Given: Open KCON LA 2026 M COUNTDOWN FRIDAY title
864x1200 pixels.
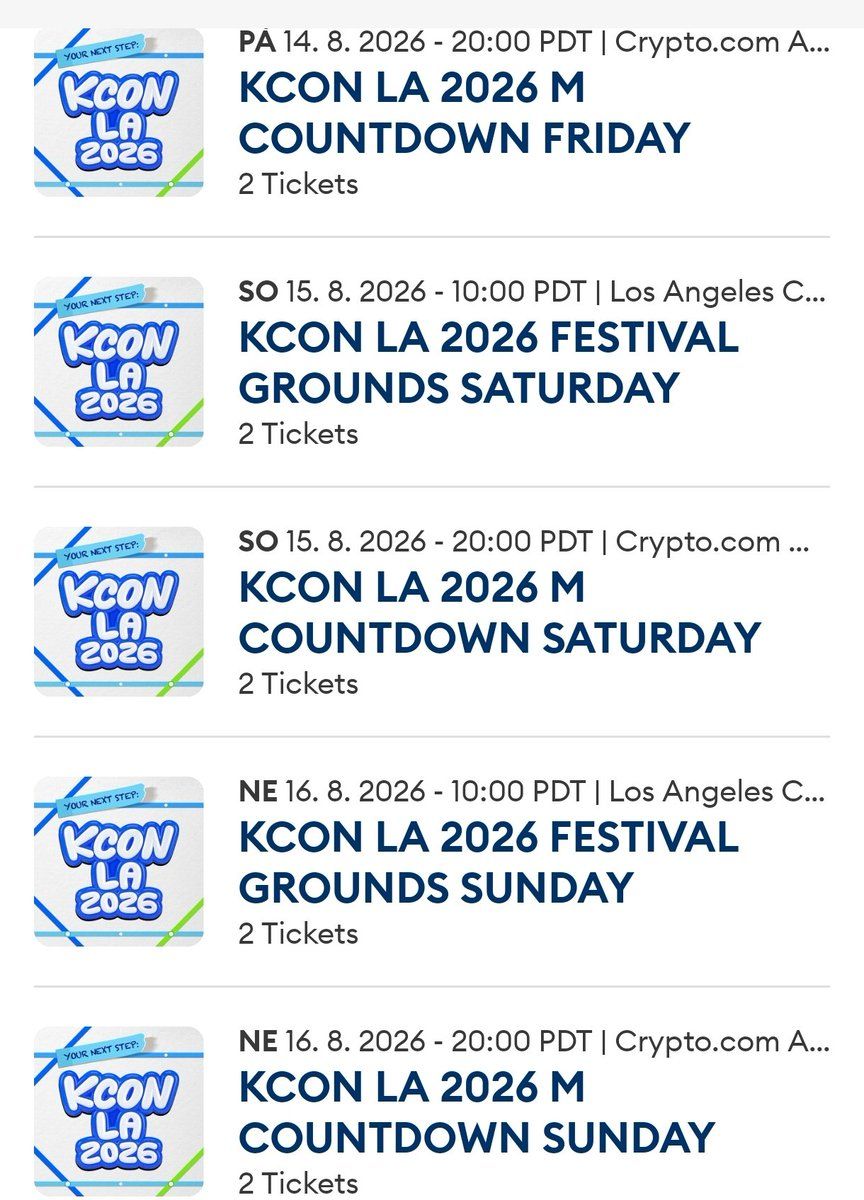Looking at the screenshot, I should point(464,113).
